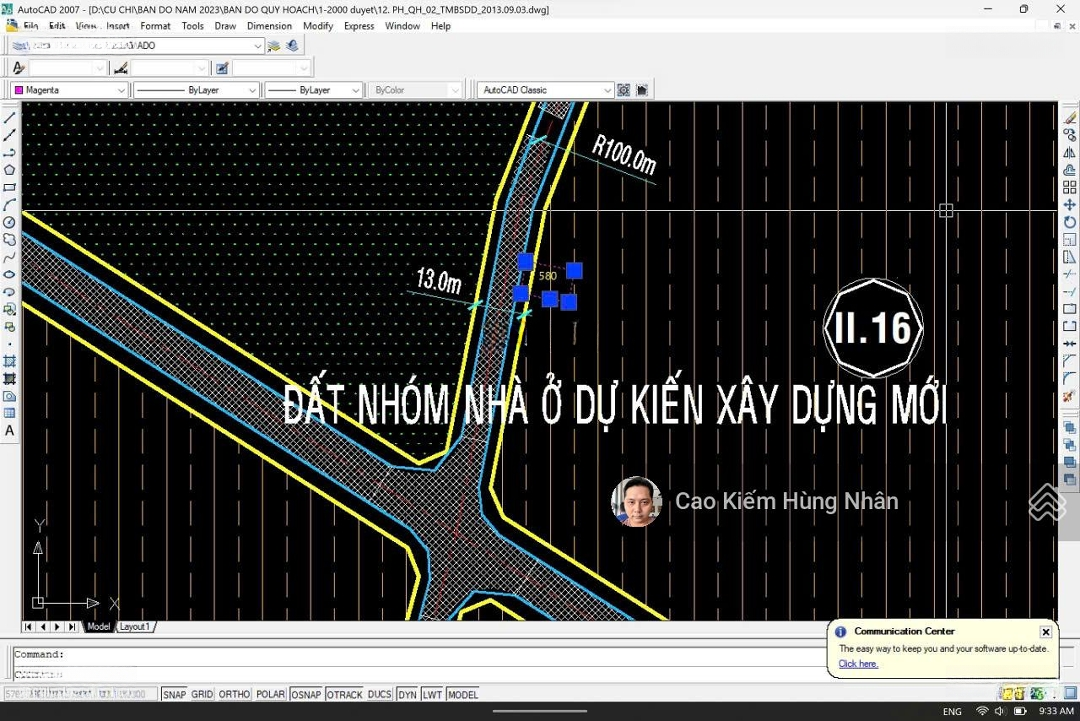Follow the 'Click here.' link

coord(858,664)
